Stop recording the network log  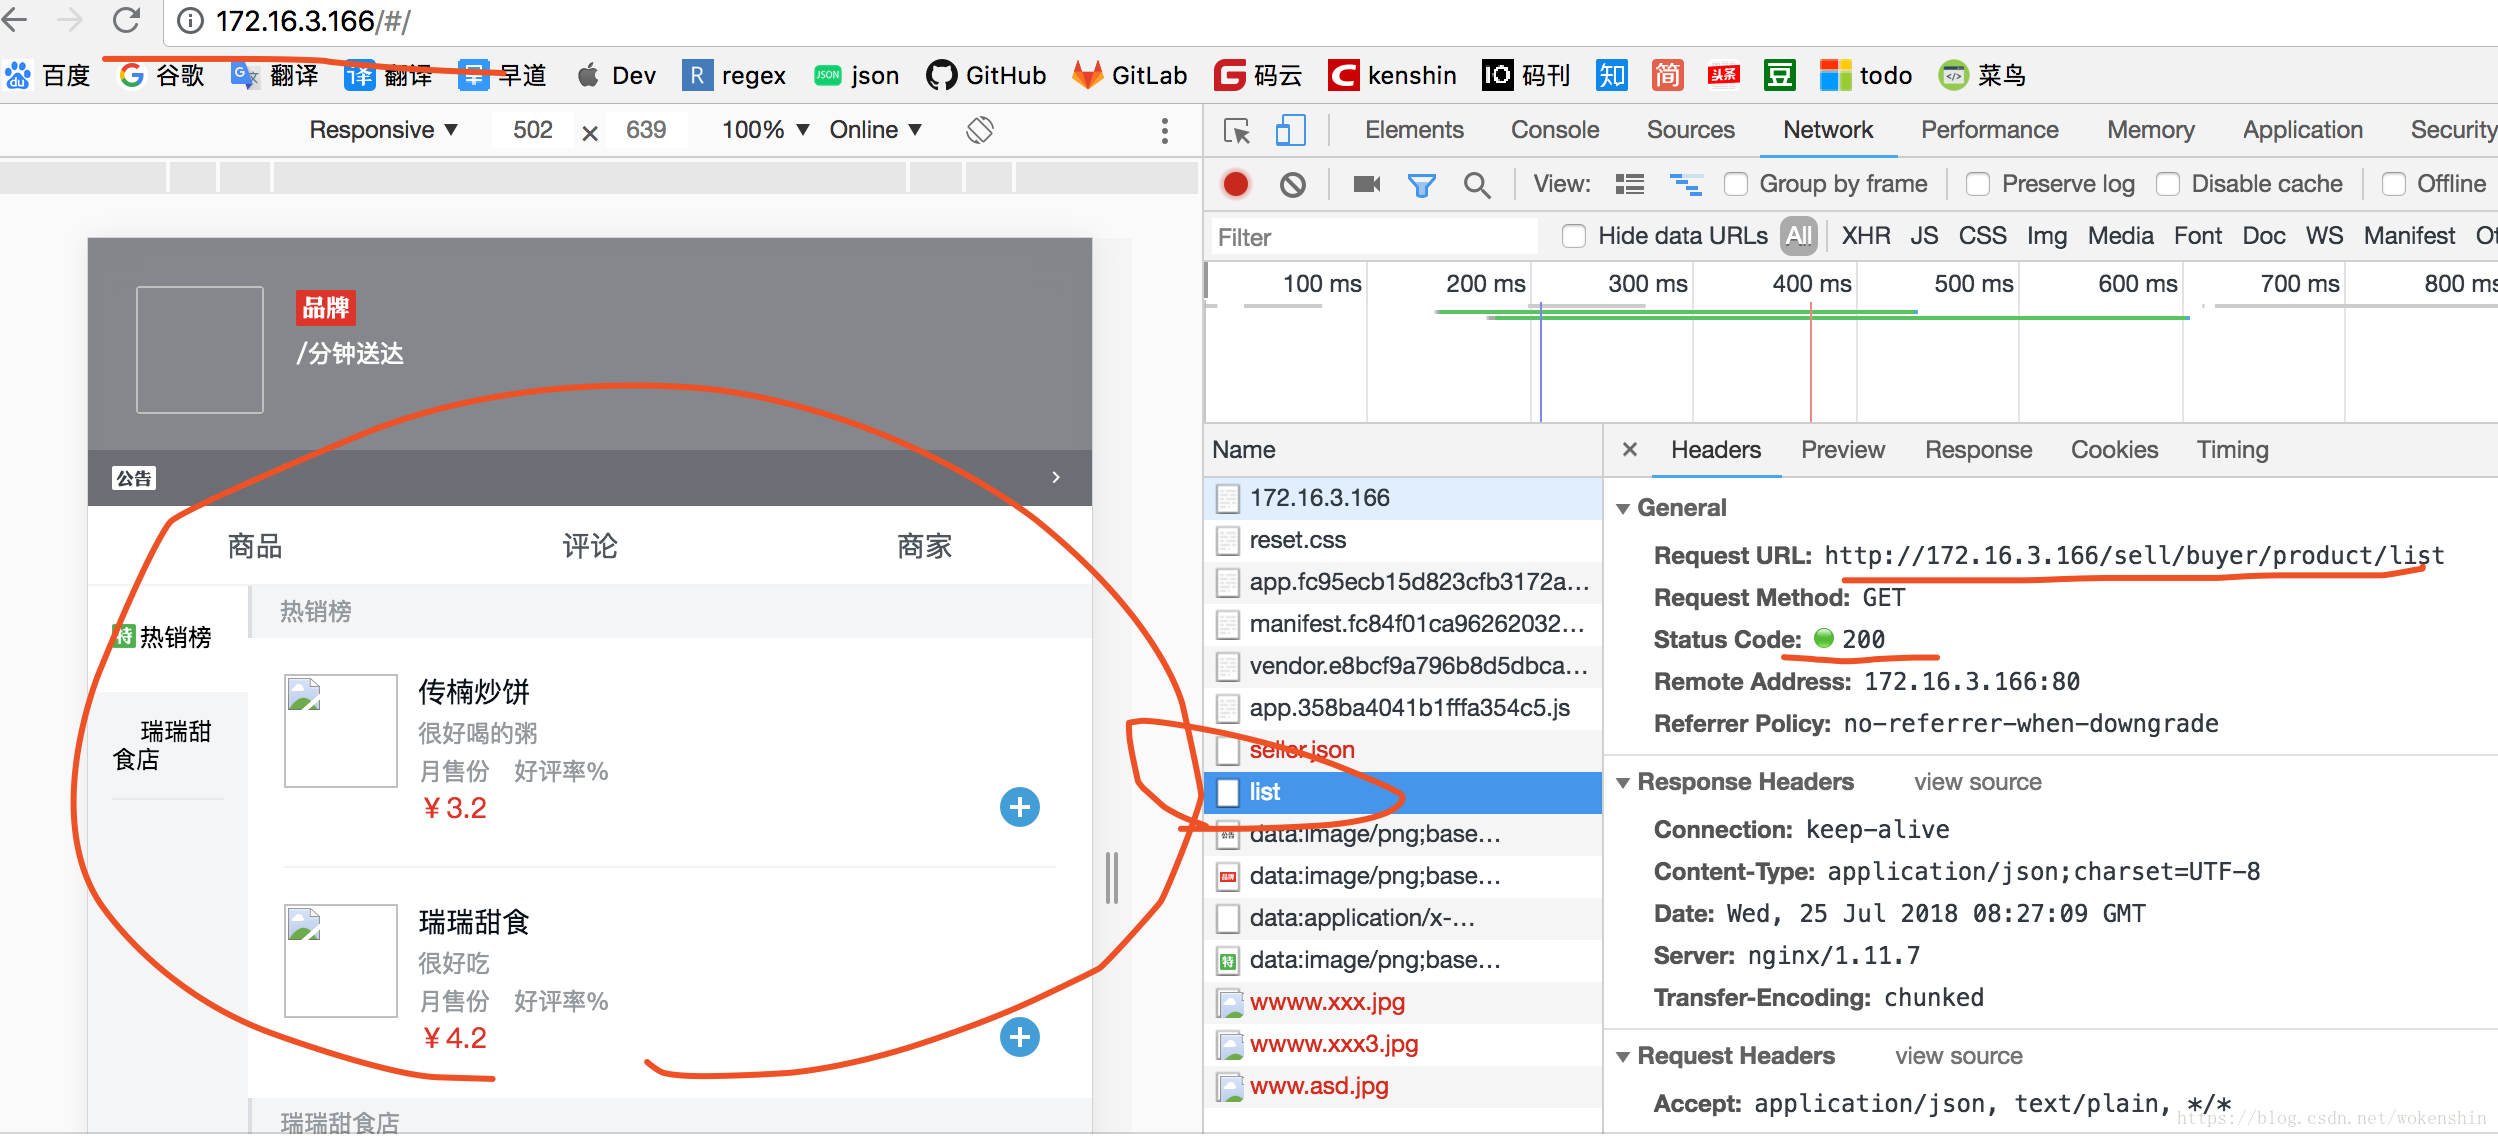pyautogui.click(x=1236, y=184)
